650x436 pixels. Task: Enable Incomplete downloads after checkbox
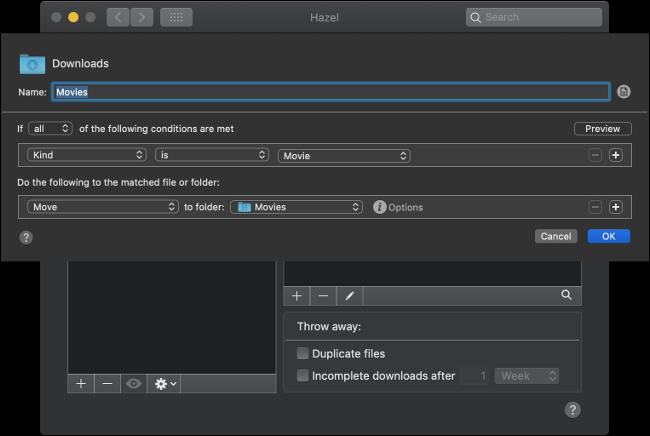click(303, 376)
